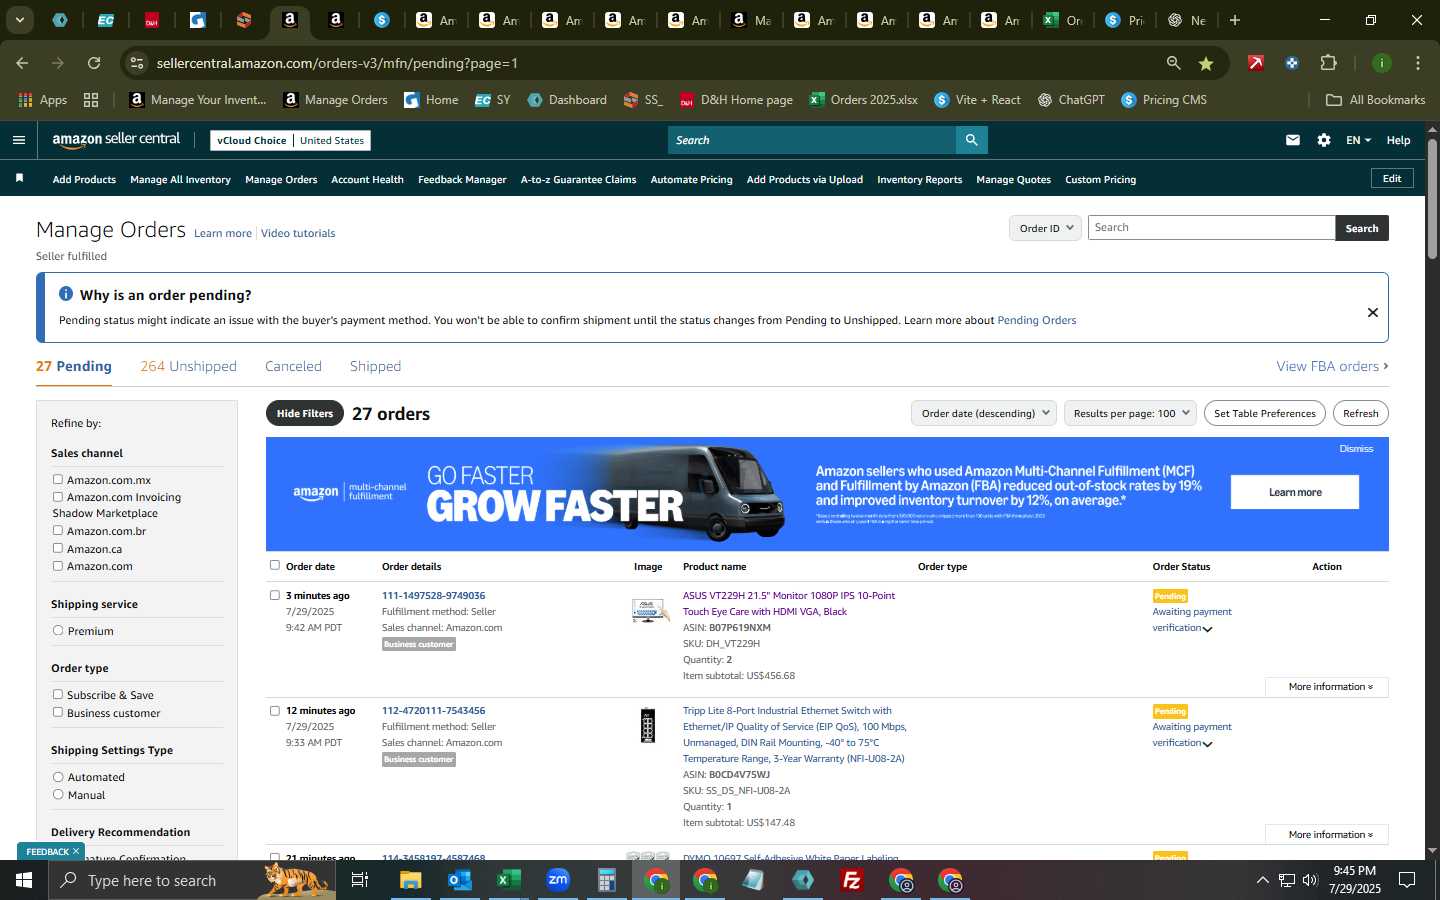Viewport: 1440px width, 900px height.
Task: Select the Automated shipping settings radio
Action: tap(58, 777)
